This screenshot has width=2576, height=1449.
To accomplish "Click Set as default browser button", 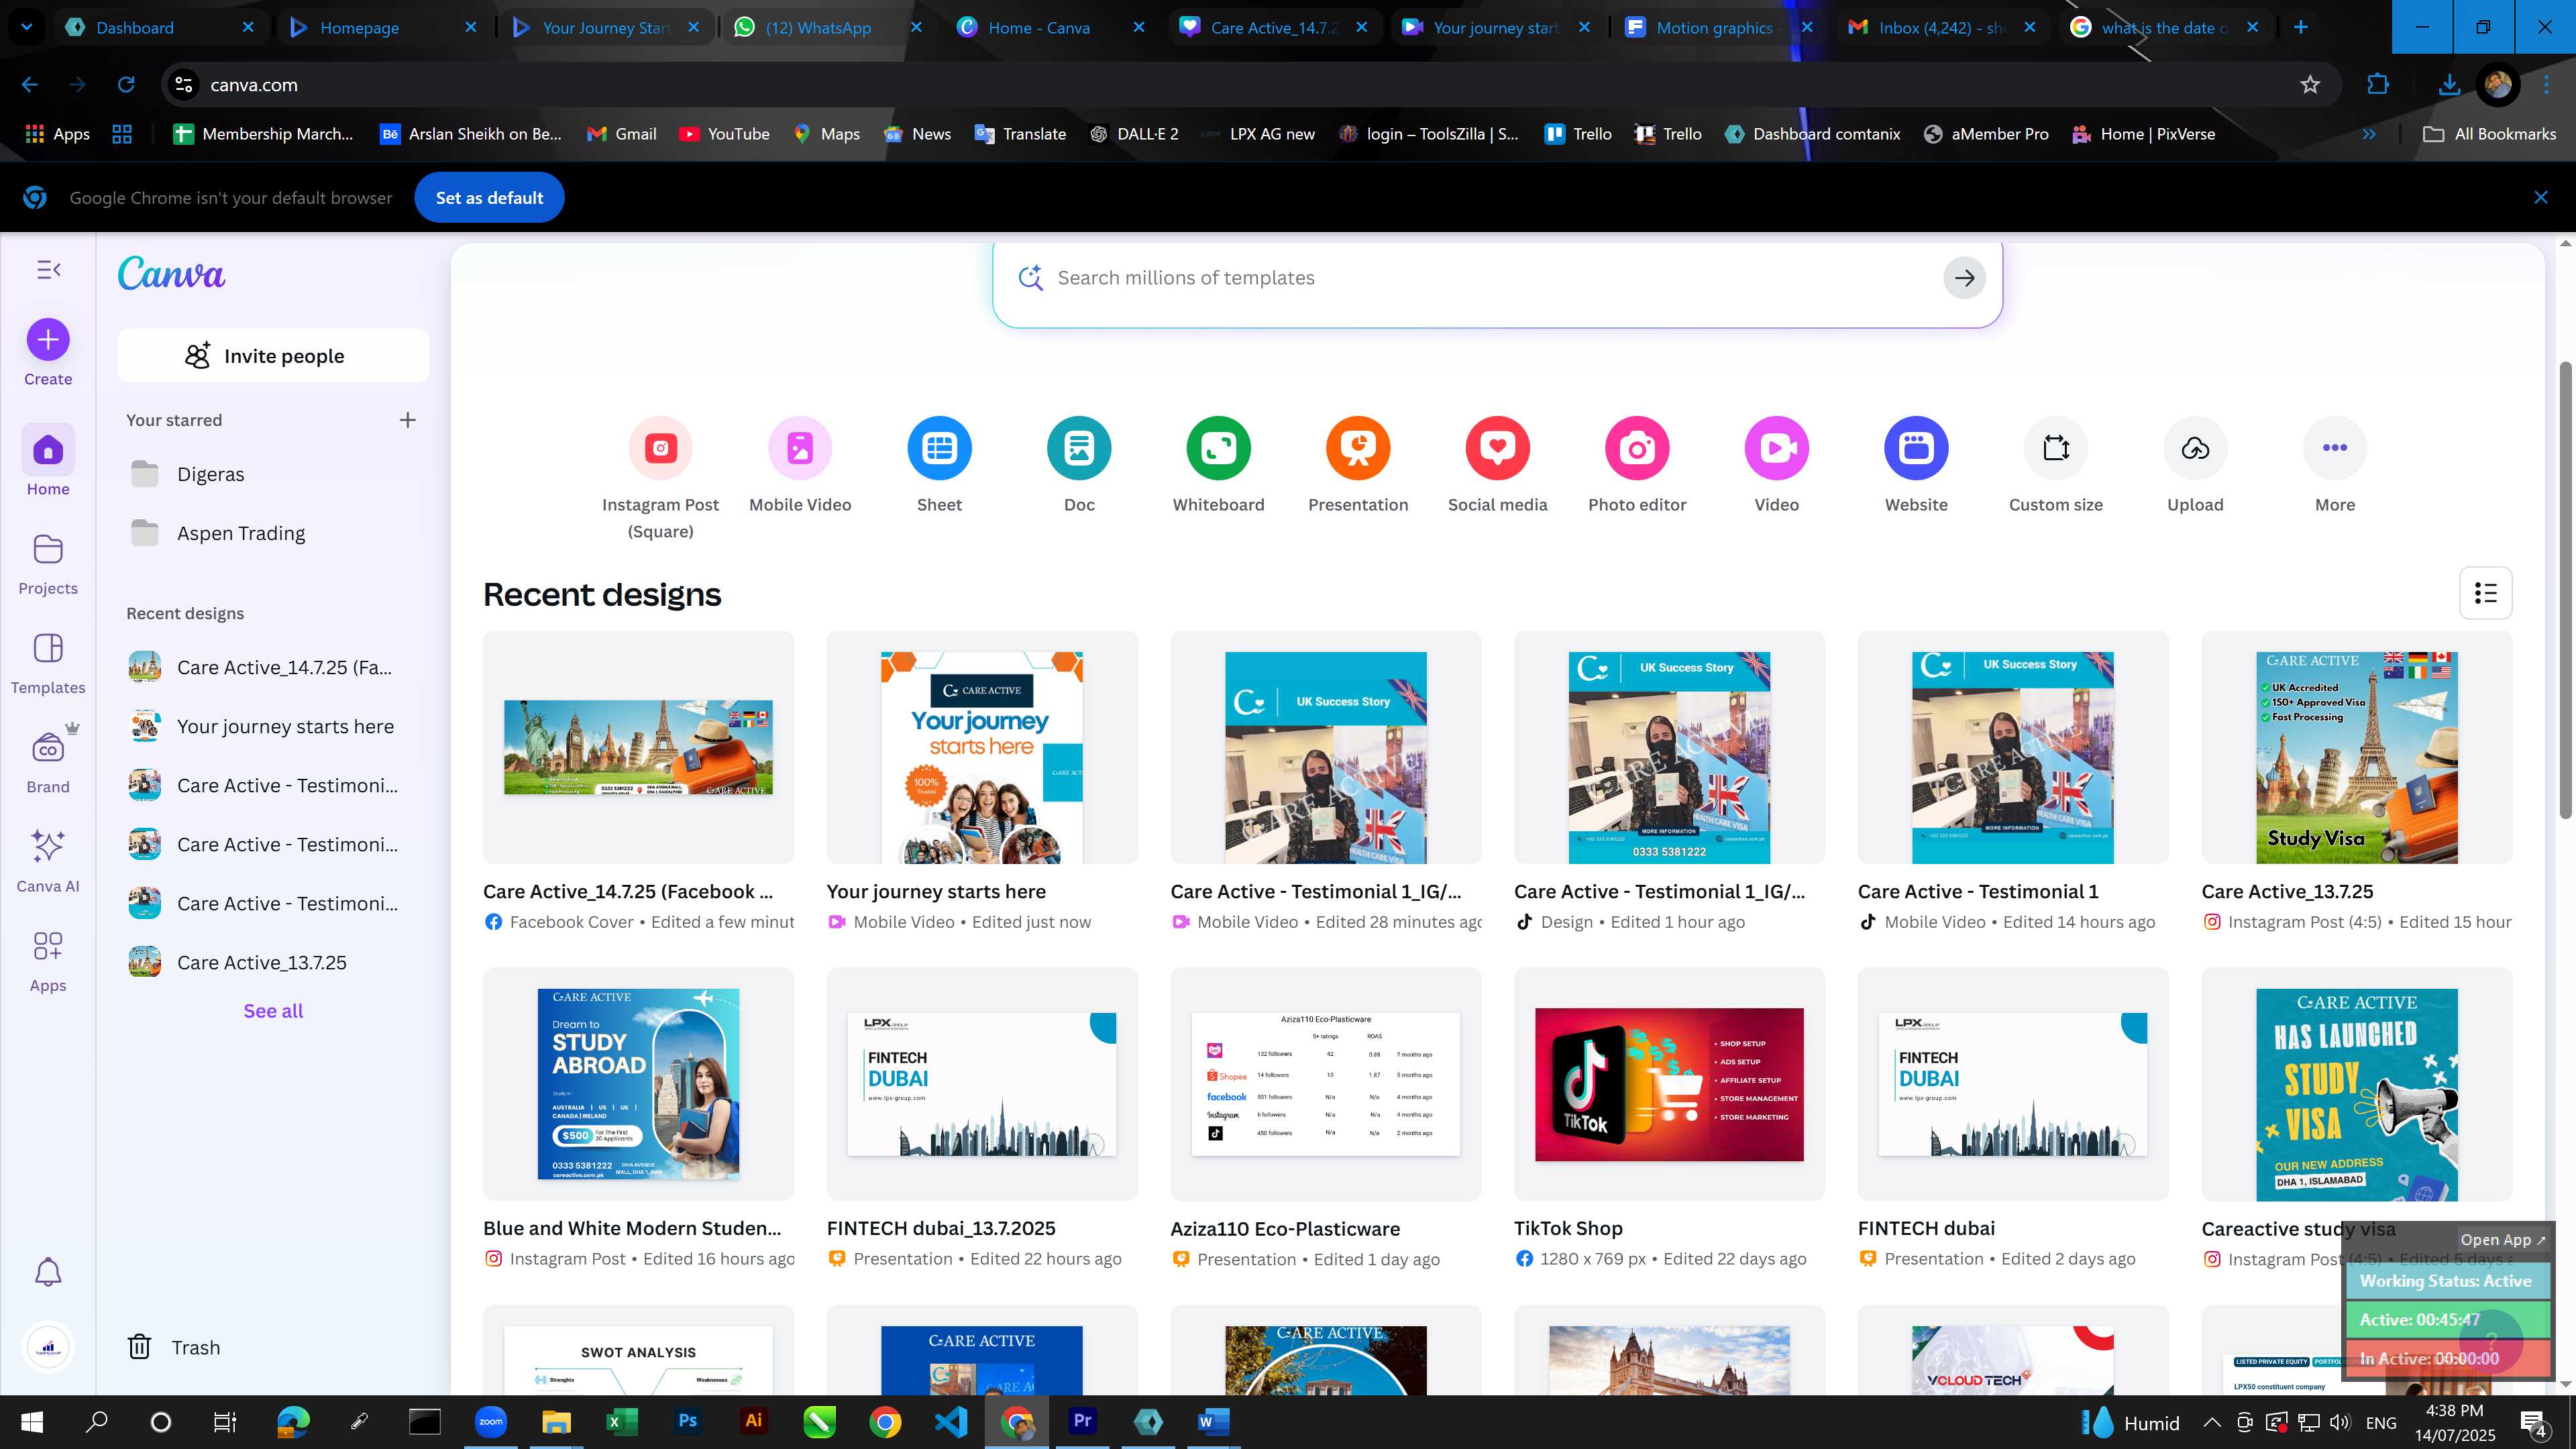I will [489, 198].
